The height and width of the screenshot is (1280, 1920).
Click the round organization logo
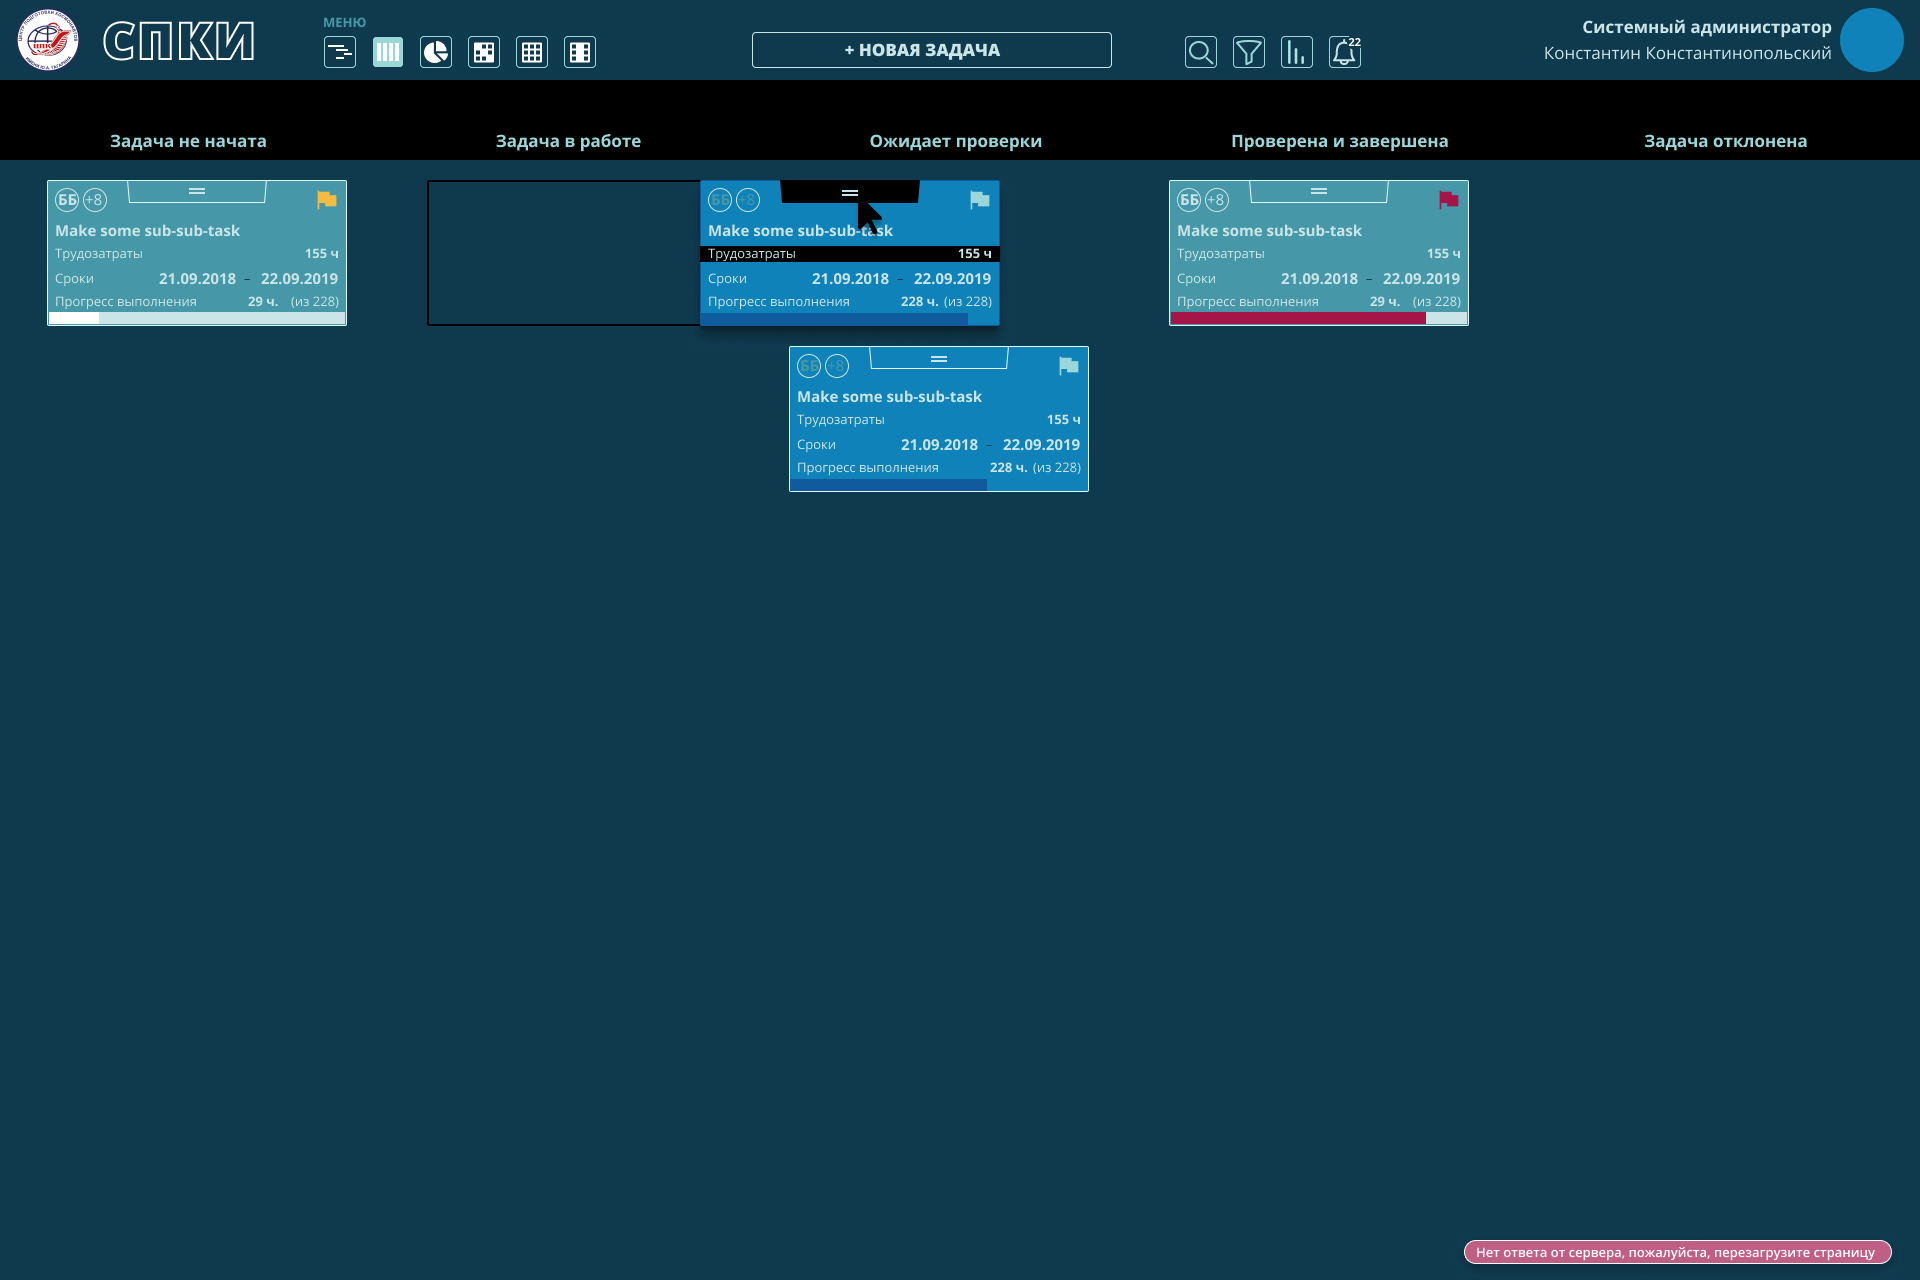coord(48,40)
